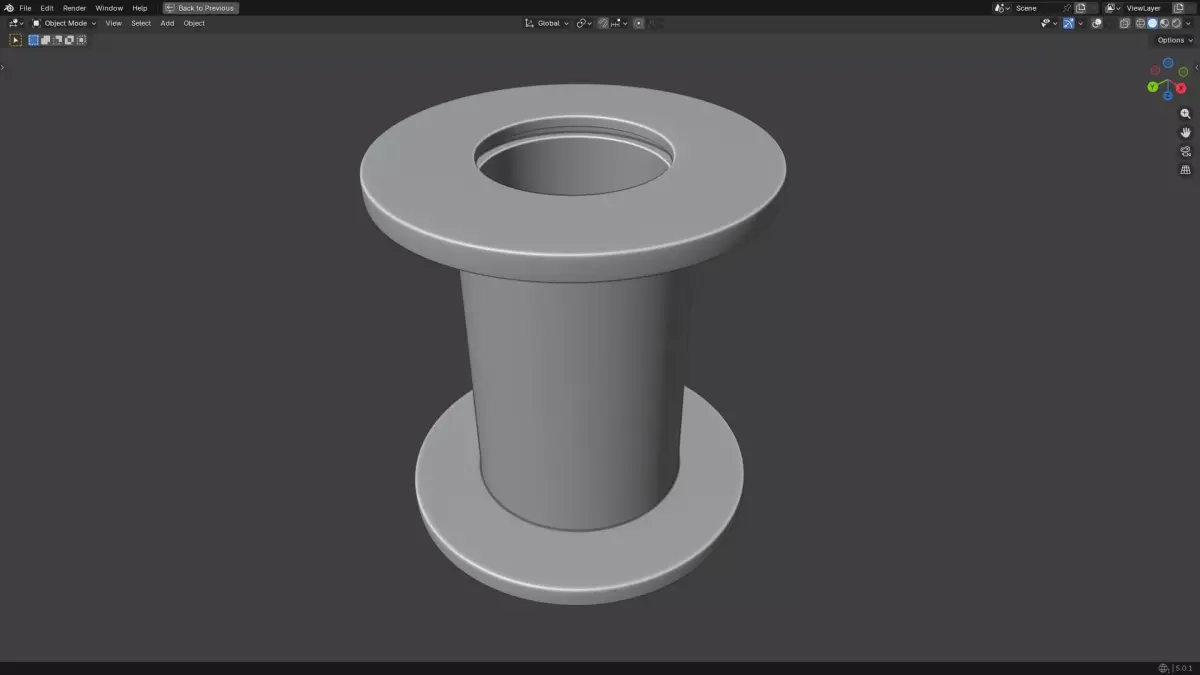This screenshot has width=1200, height=675.
Task: Open the Object Mode dropdown
Action: click(x=65, y=23)
